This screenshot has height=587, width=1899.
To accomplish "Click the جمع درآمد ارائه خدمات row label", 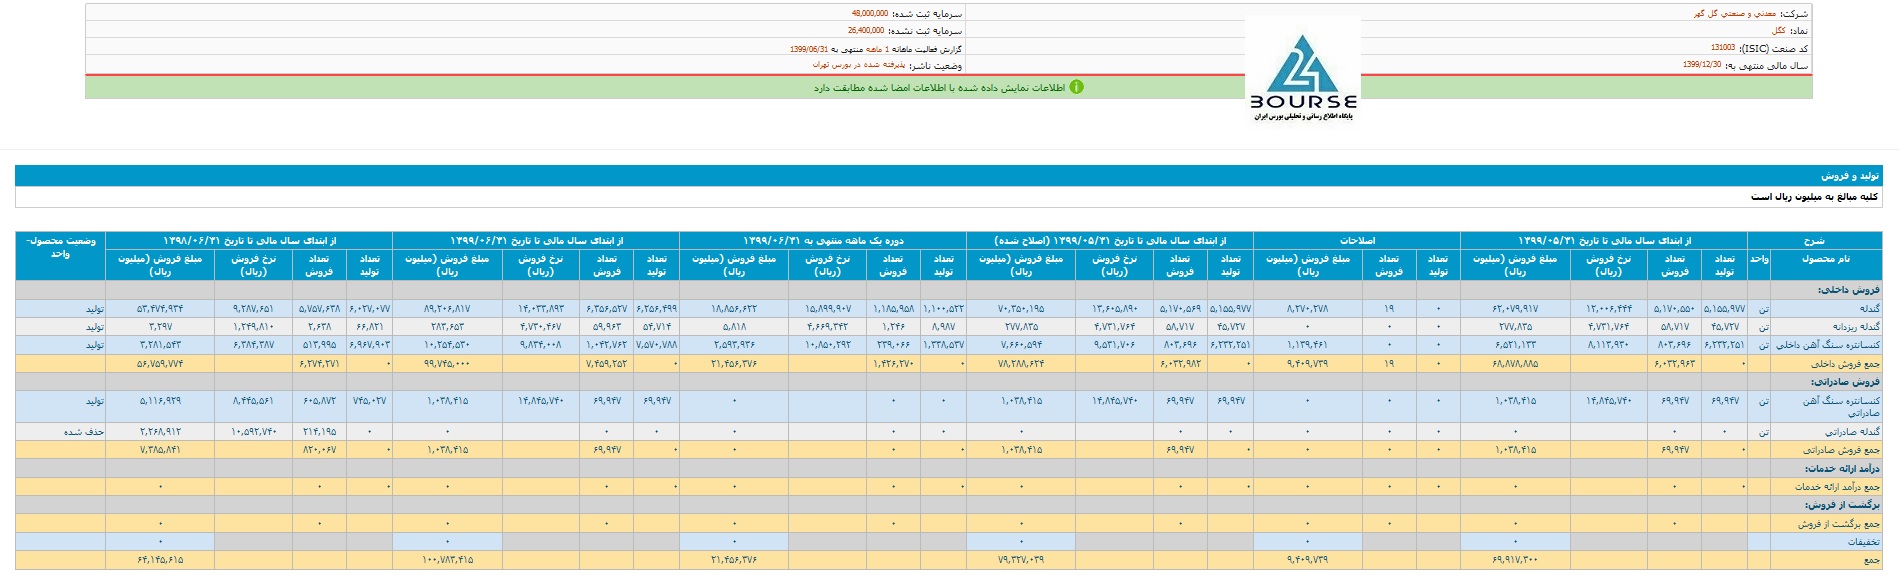I will 1838,487.
